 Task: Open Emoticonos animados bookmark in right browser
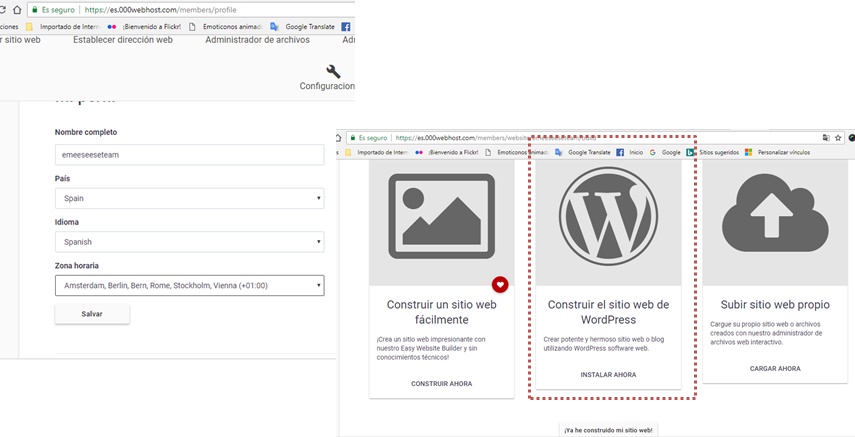pyautogui.click(x=516, y=153)
